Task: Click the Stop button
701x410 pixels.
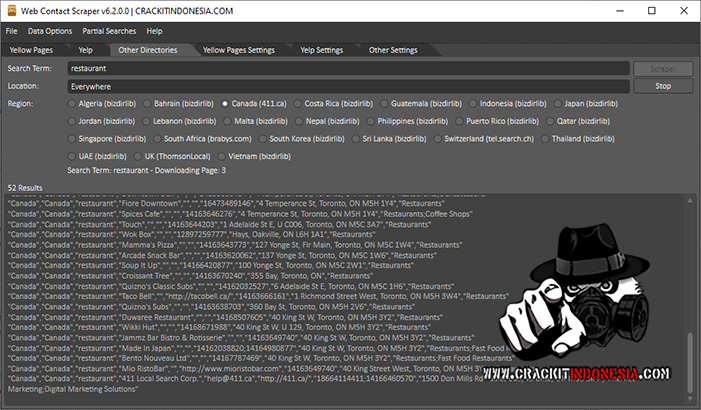Action: point(662,86)
